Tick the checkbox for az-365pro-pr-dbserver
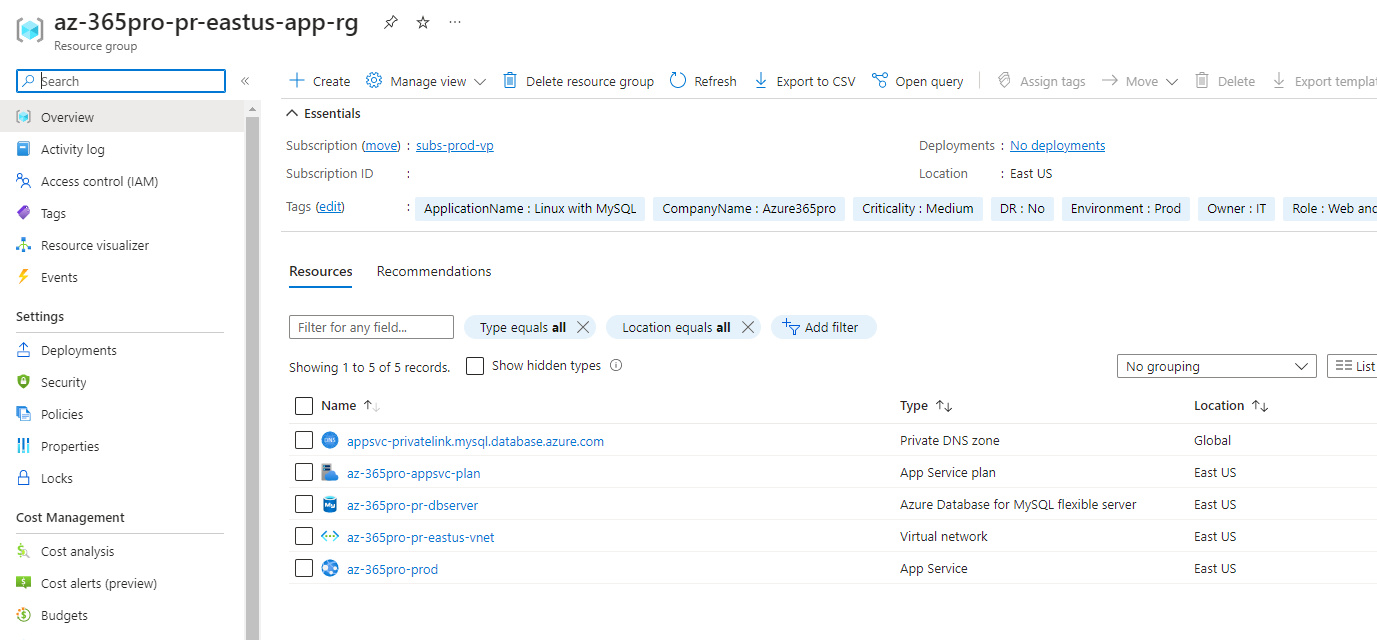Screen dimensions: 1377x640 coord(304,505)
